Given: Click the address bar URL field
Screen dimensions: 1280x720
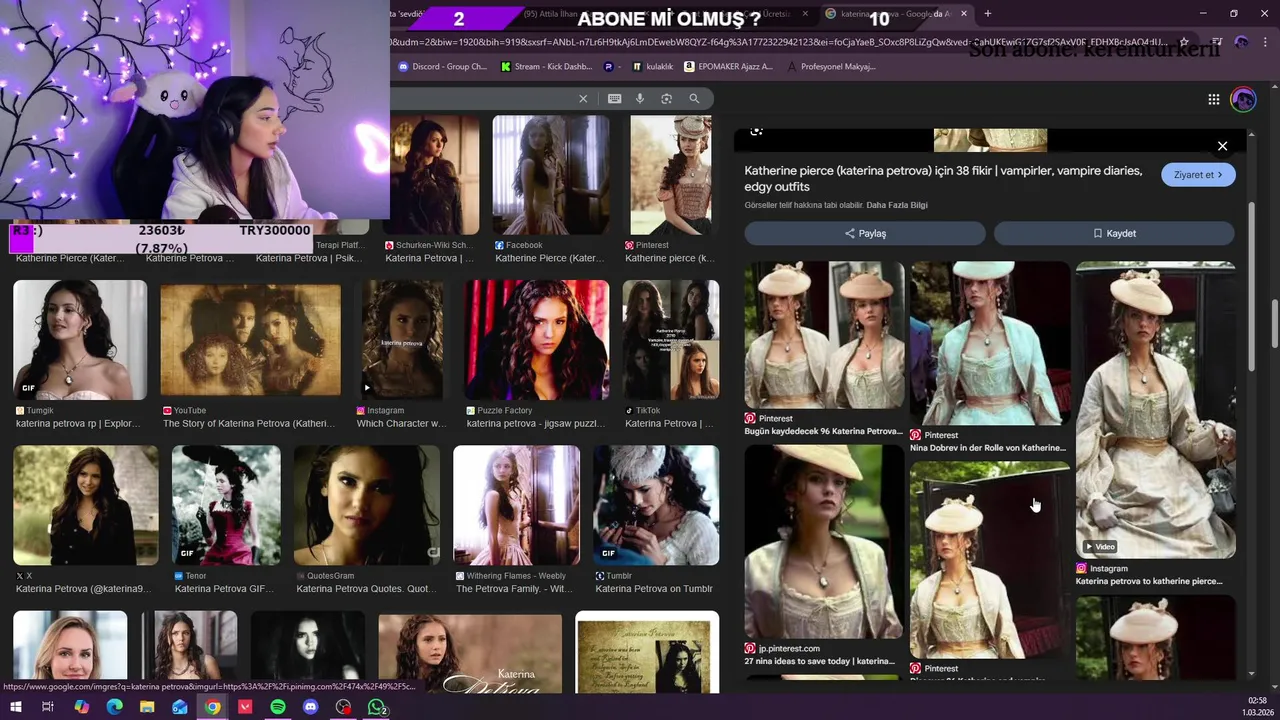Looking at the screenshot, I should pos(780,42).
